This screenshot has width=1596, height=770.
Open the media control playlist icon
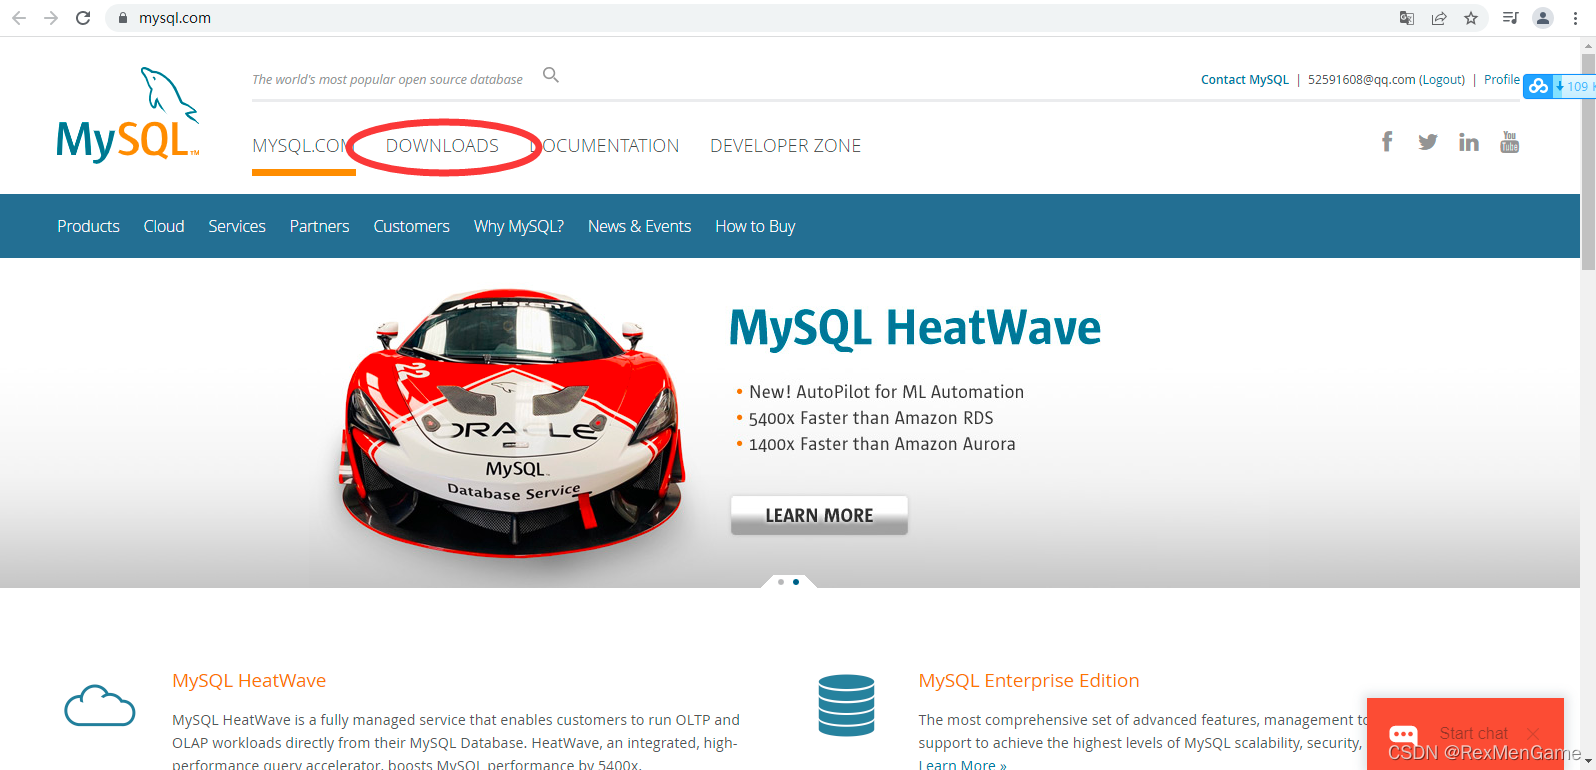tap(1511, 18)
